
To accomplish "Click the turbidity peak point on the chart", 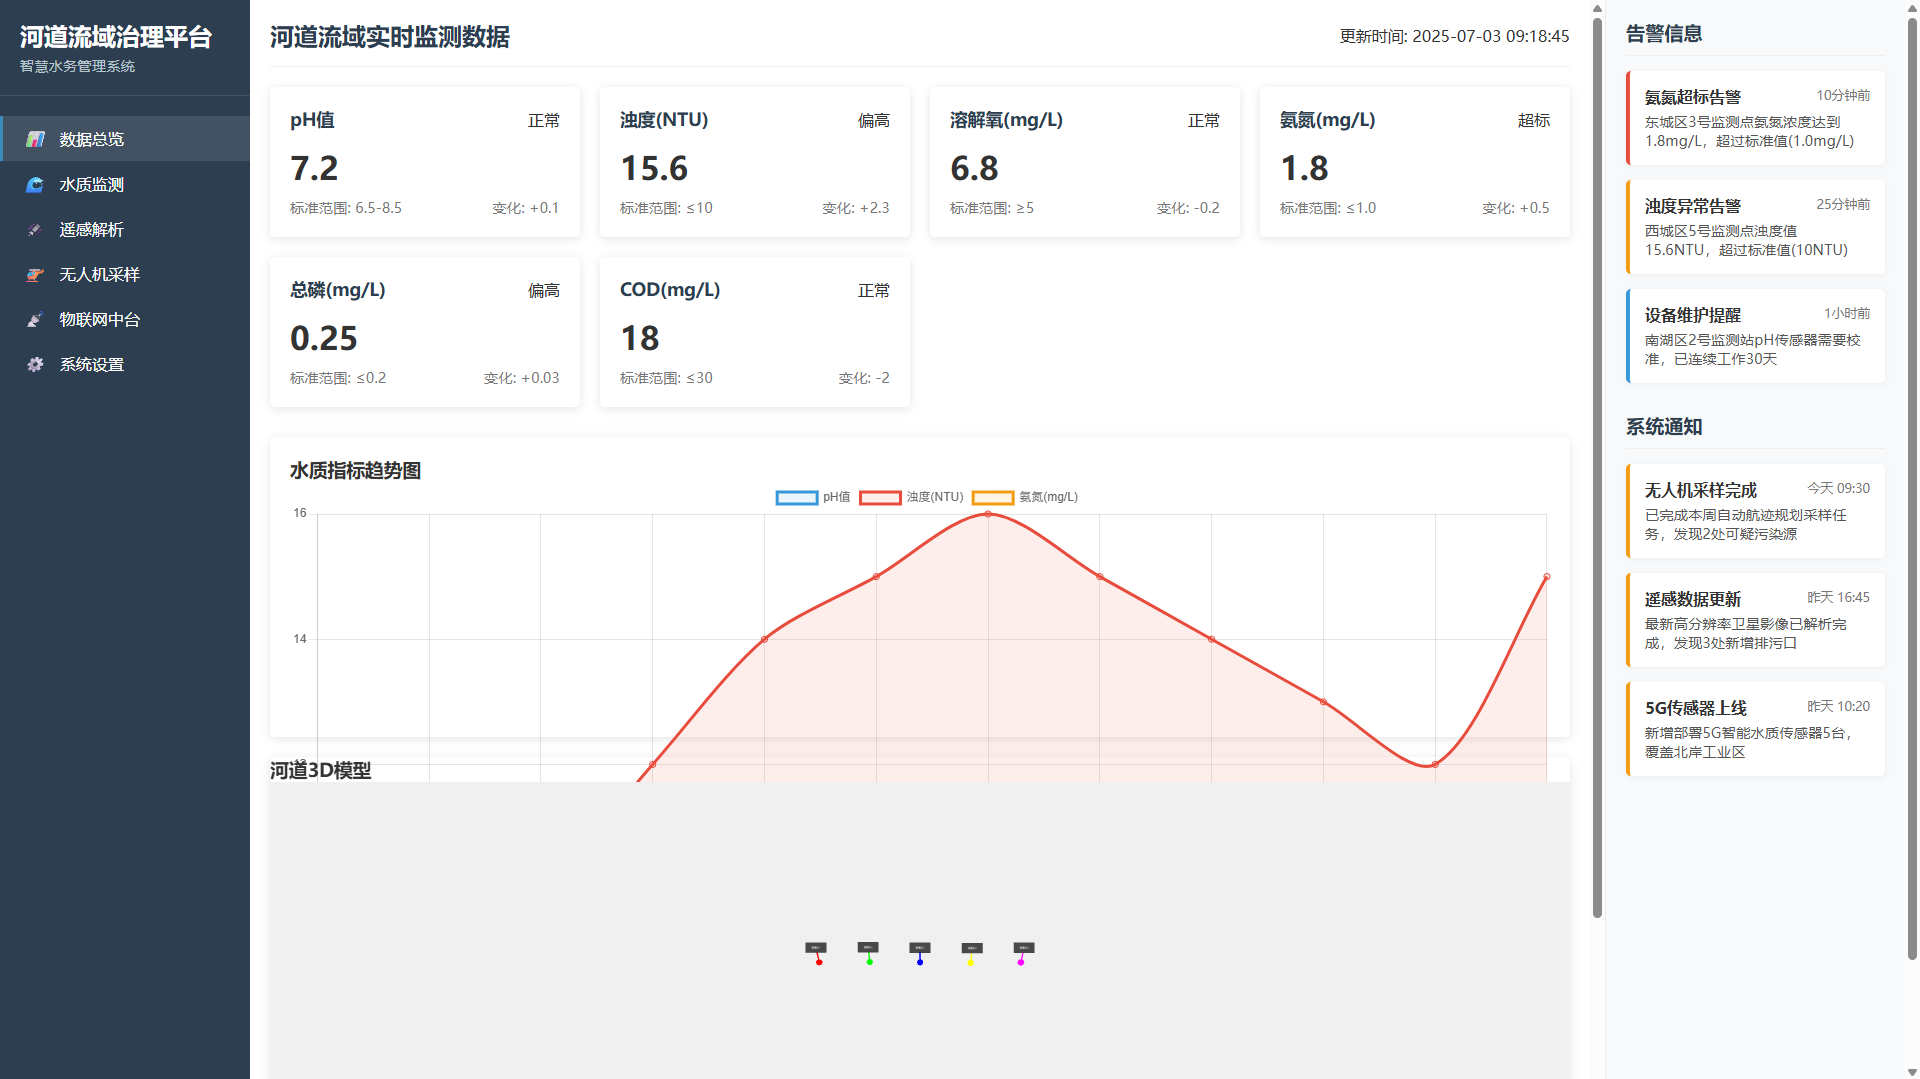I will (x=988, y=514).
